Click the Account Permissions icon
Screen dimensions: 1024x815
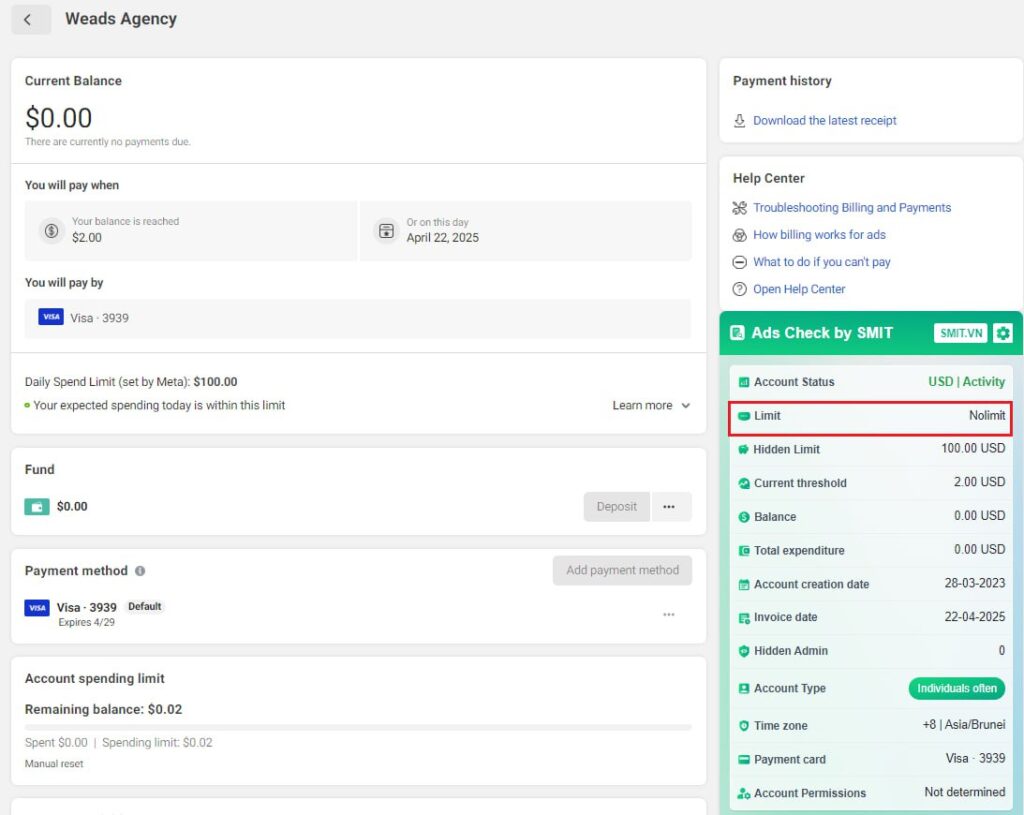(x=744, y=793)
